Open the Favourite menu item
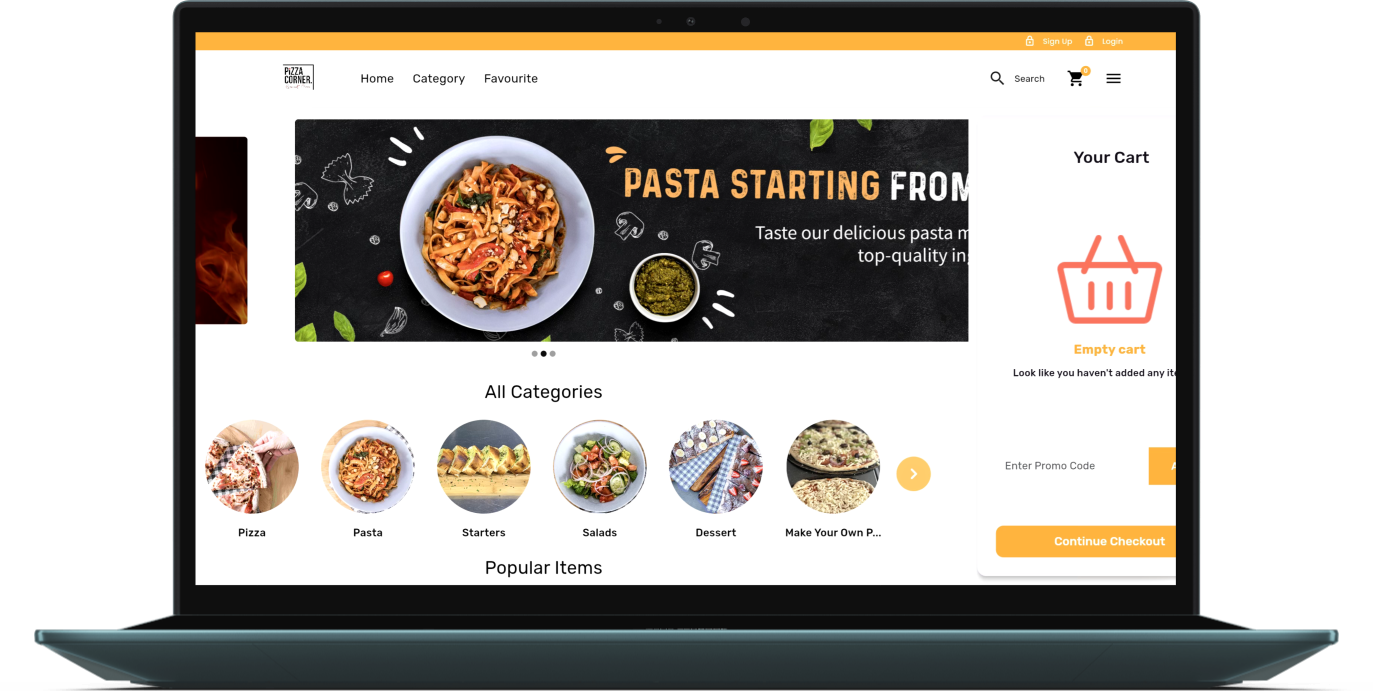The image size is (1373, 691). [x=511, y=78]
